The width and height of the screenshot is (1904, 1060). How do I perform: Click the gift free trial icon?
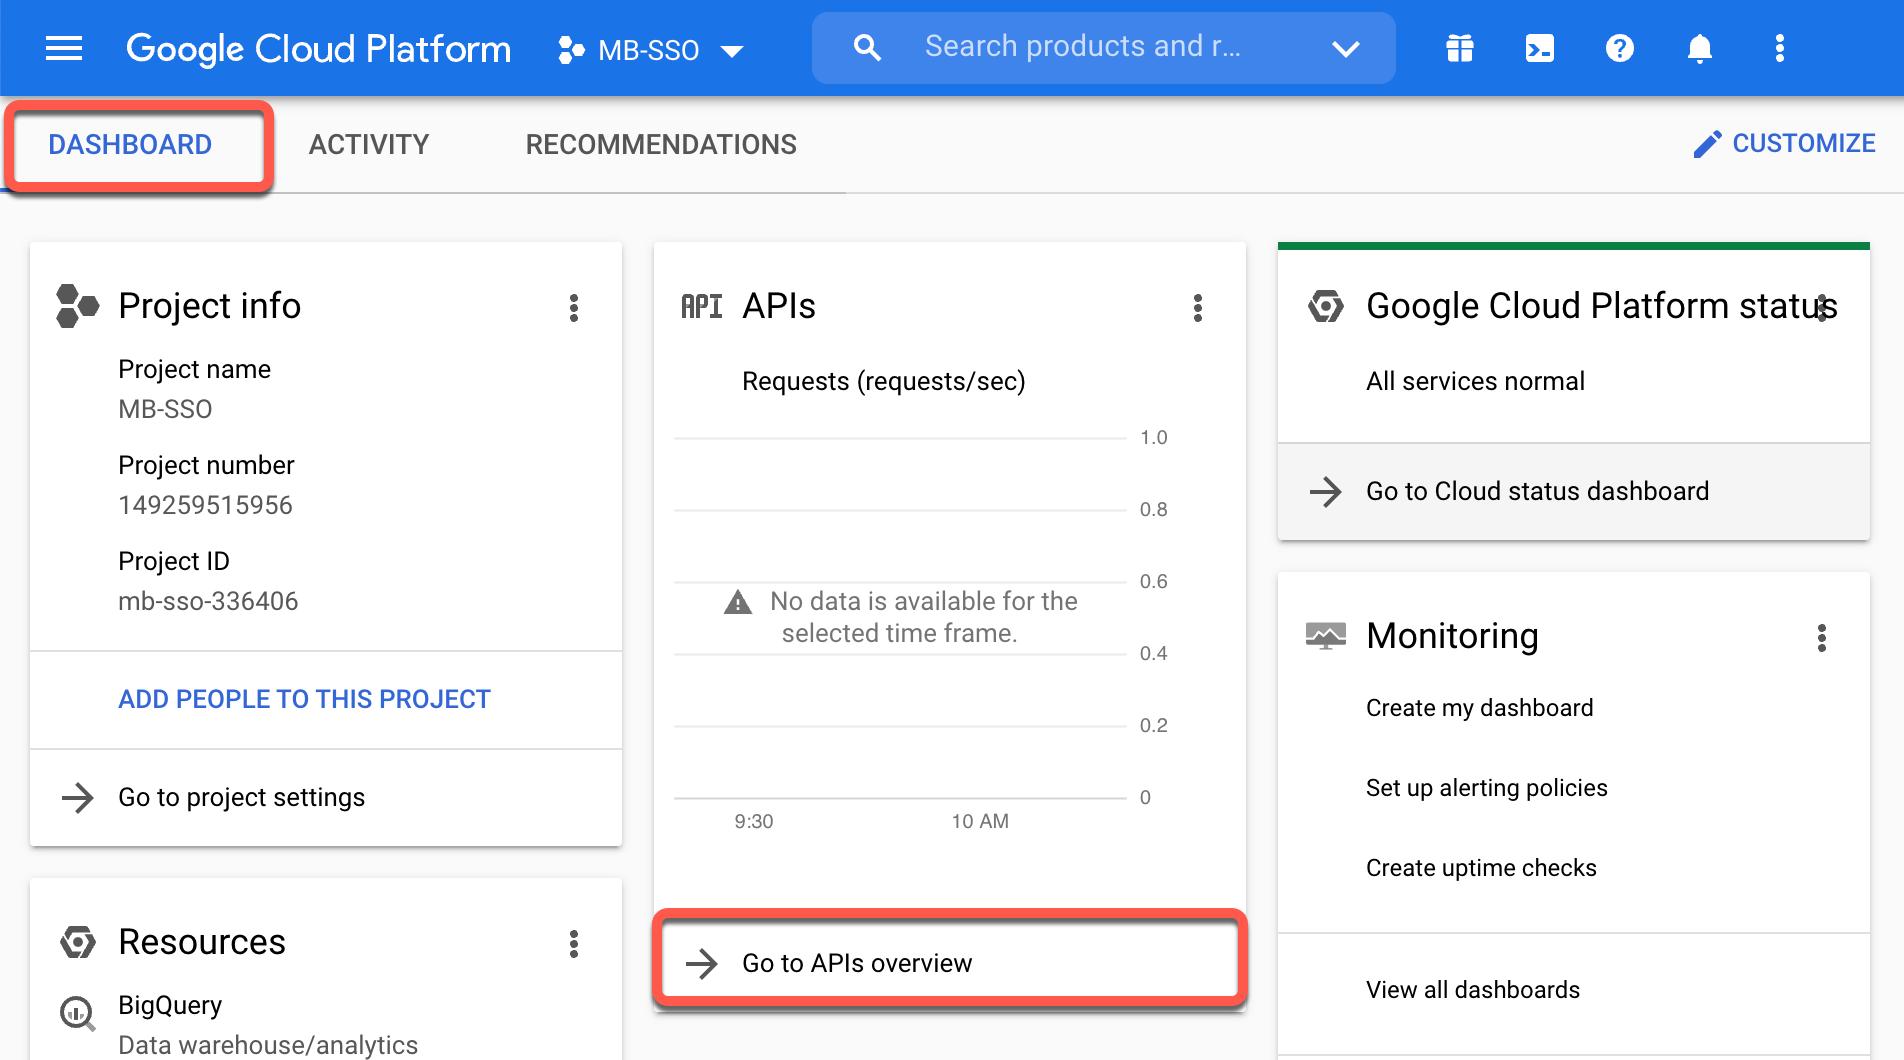[1460, 48]
